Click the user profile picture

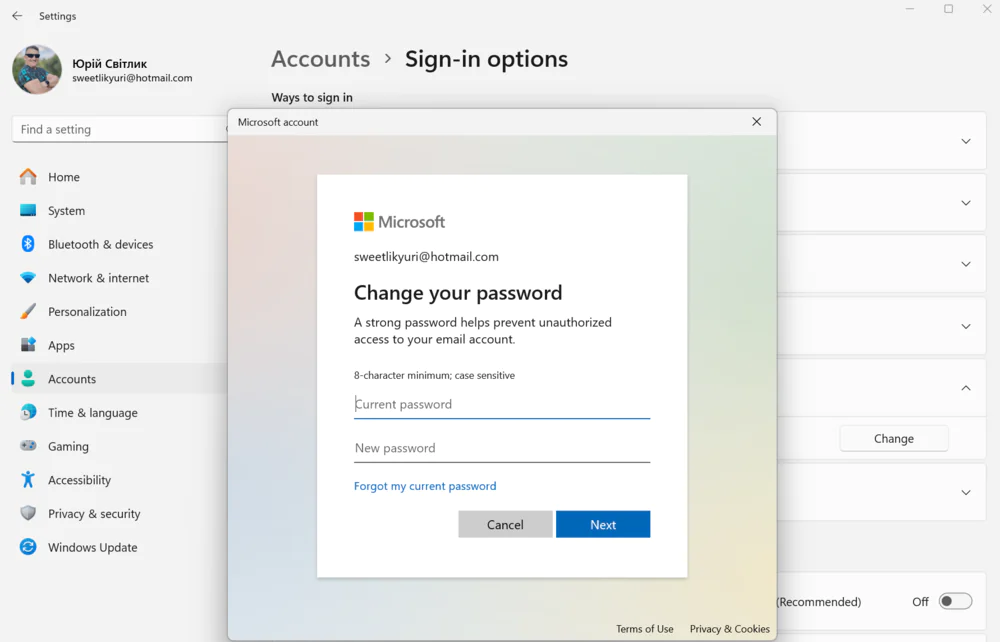point(37,69)
